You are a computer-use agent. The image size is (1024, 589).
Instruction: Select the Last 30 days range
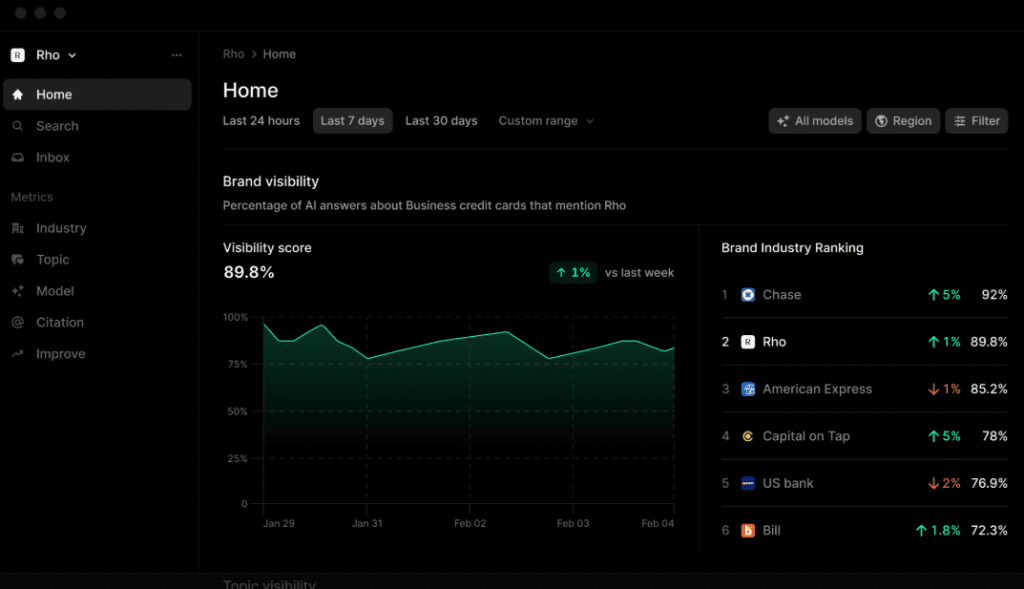click(x=441, y=121)
